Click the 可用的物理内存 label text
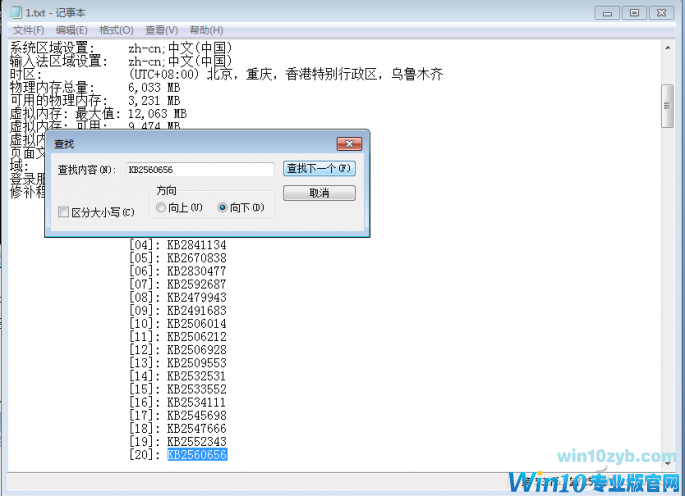685x496 pixels. [x=59, y=100]
